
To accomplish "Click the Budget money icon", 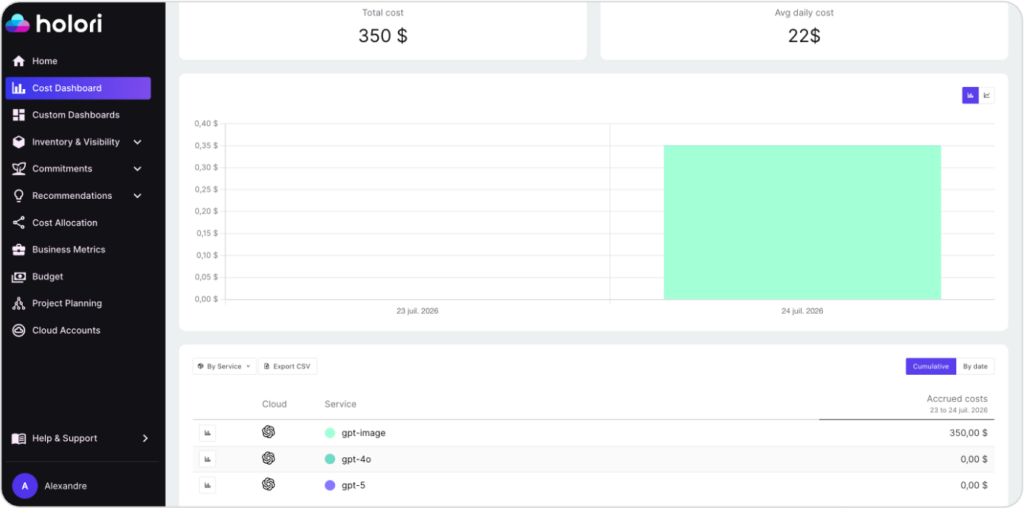I will coord(19,277).
